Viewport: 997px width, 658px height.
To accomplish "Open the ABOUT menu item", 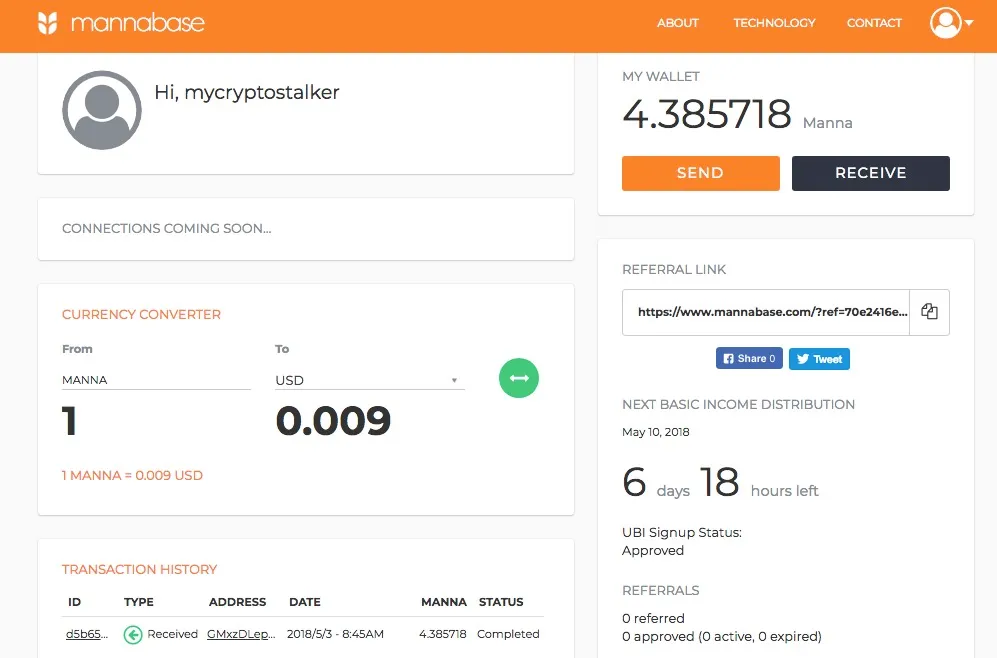I will [677, 23].
